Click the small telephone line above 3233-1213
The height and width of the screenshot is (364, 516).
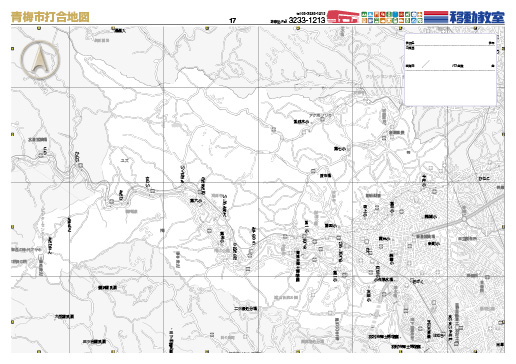click(x=311, y=14)
